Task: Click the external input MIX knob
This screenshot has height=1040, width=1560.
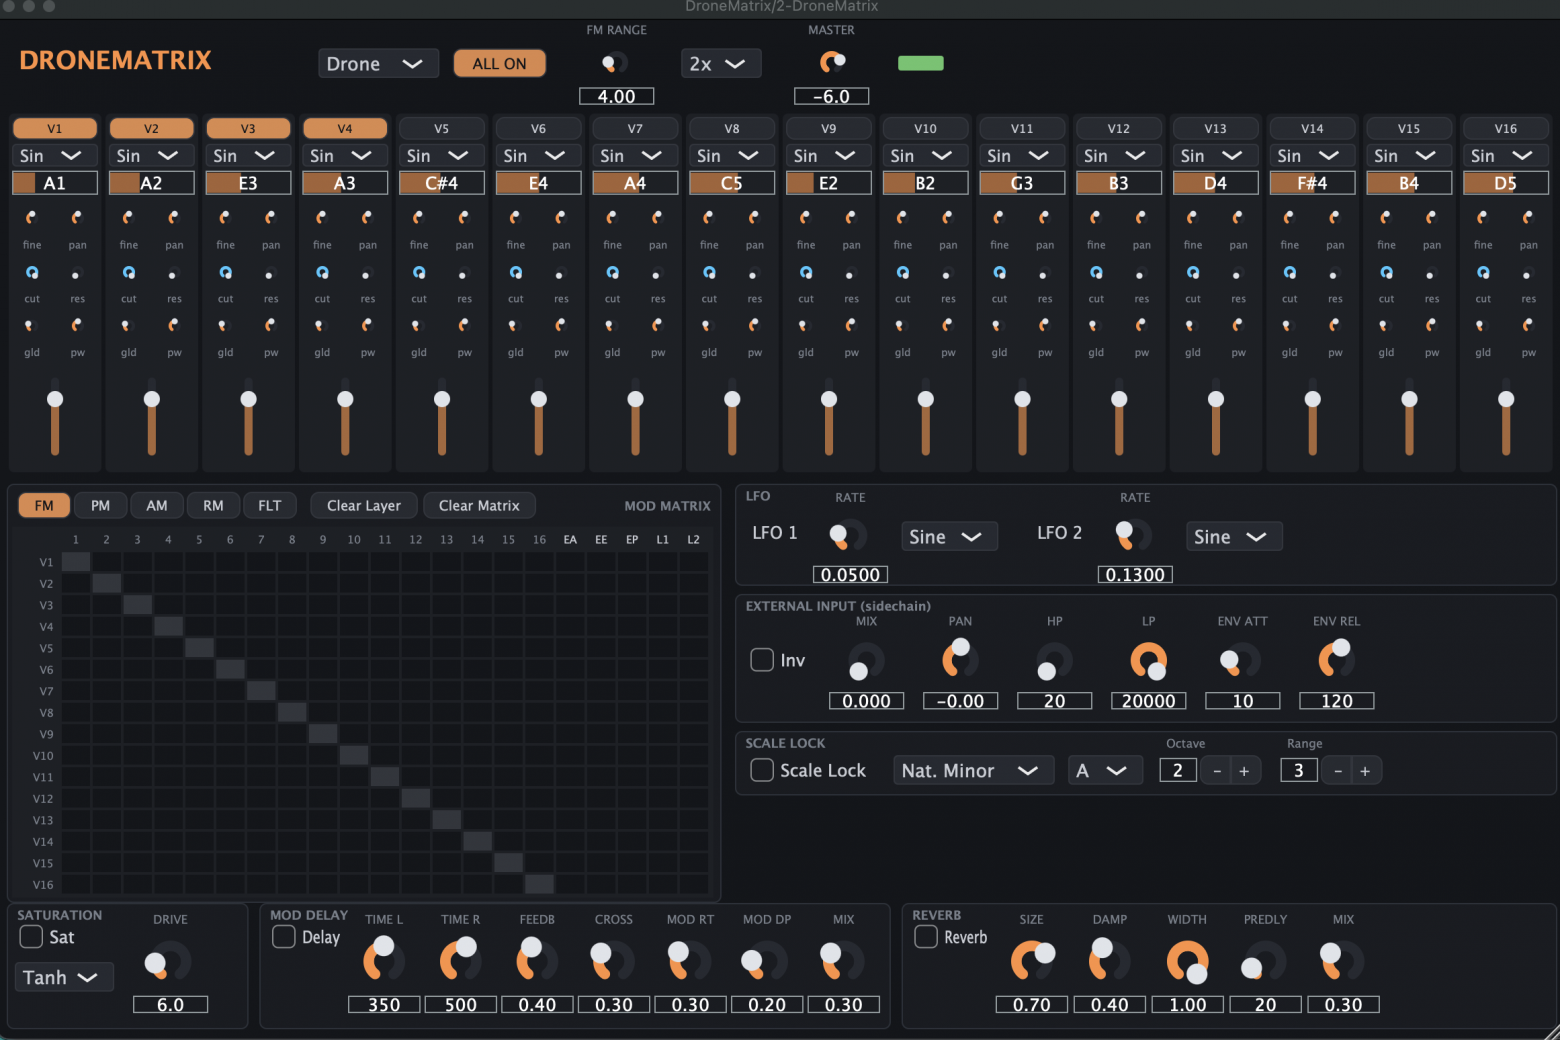Action: pyautogui.click(x=866, y=661)
